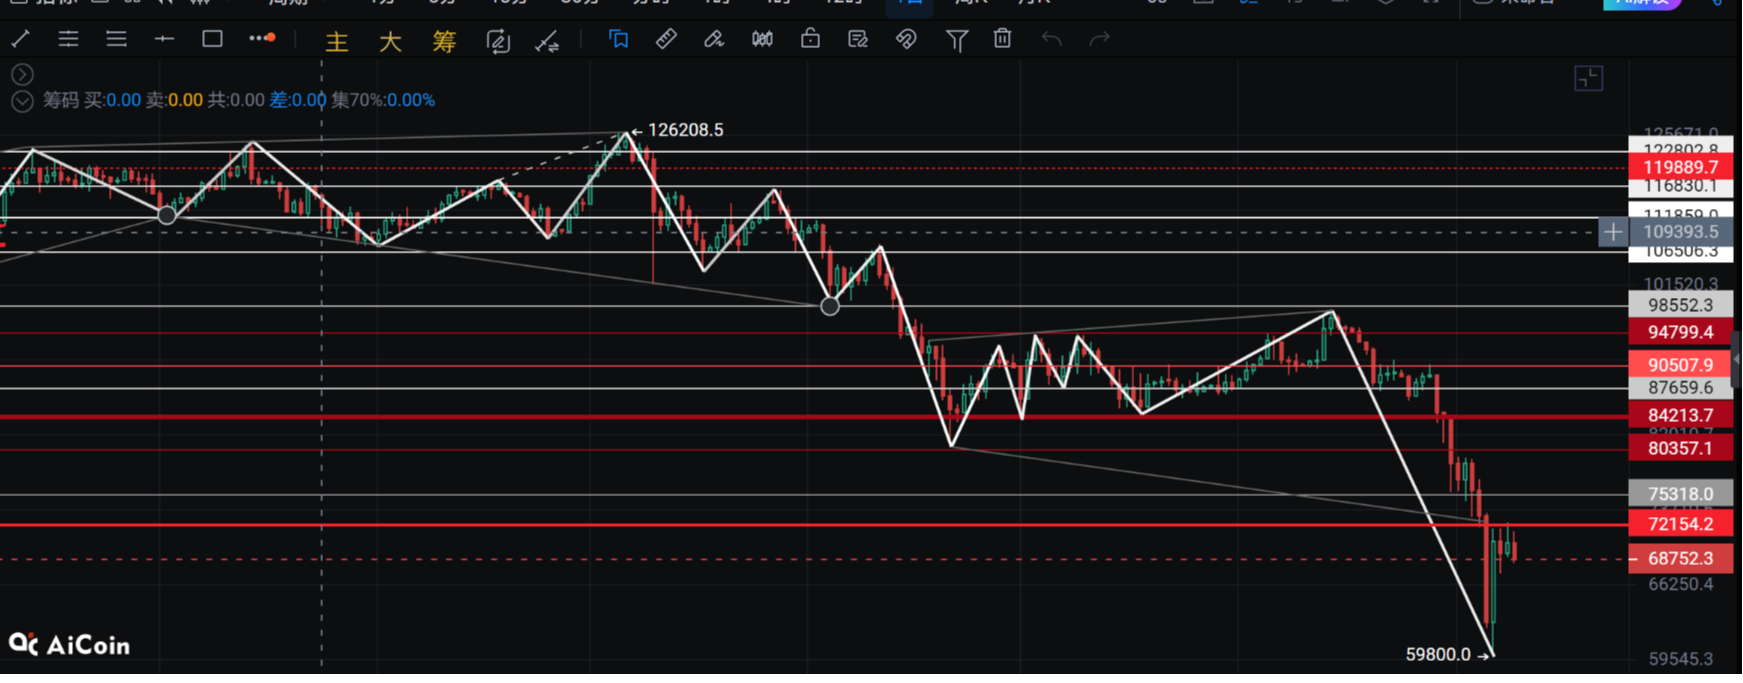The width and height of the screenshot is (1743, 683).
Task: Click the trash icon to delete drawings
Action: (1002, 39)
